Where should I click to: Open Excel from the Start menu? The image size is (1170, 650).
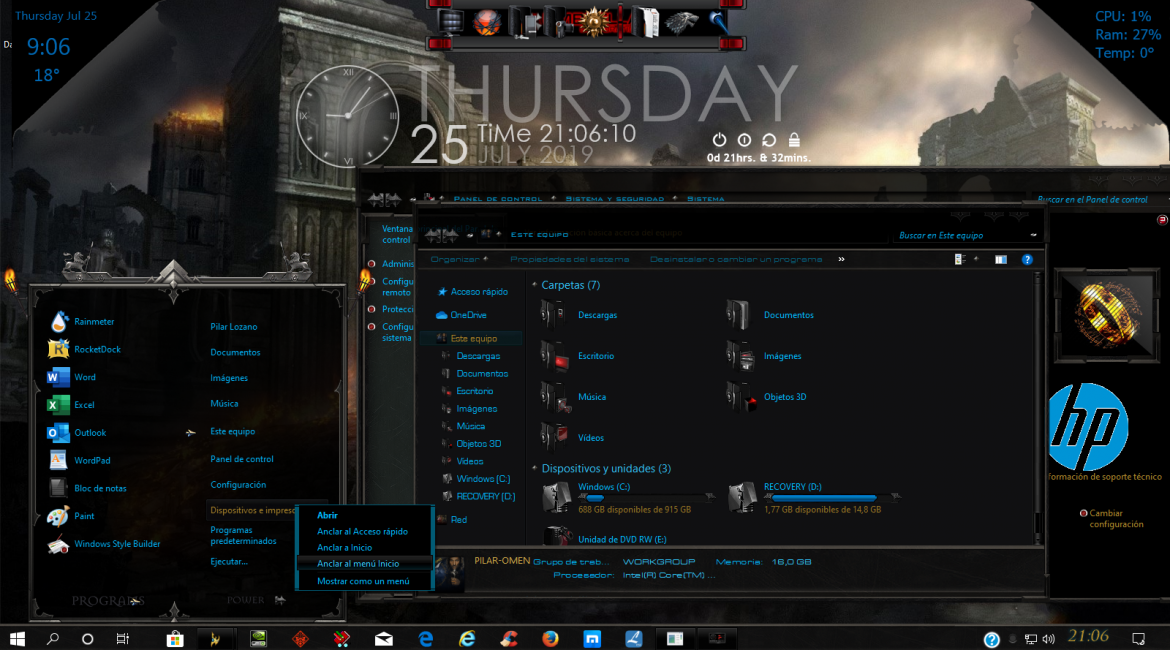click(71, 404)
